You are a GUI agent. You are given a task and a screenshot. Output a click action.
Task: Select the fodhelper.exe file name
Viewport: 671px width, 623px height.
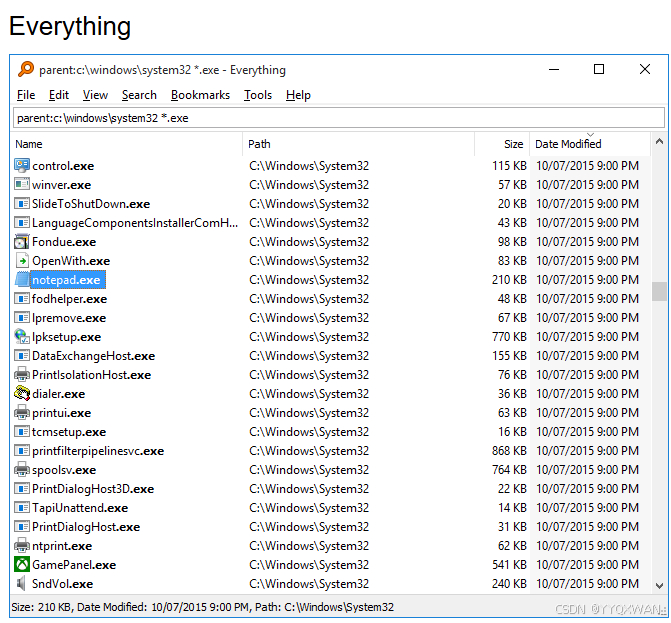coord(69,299)
